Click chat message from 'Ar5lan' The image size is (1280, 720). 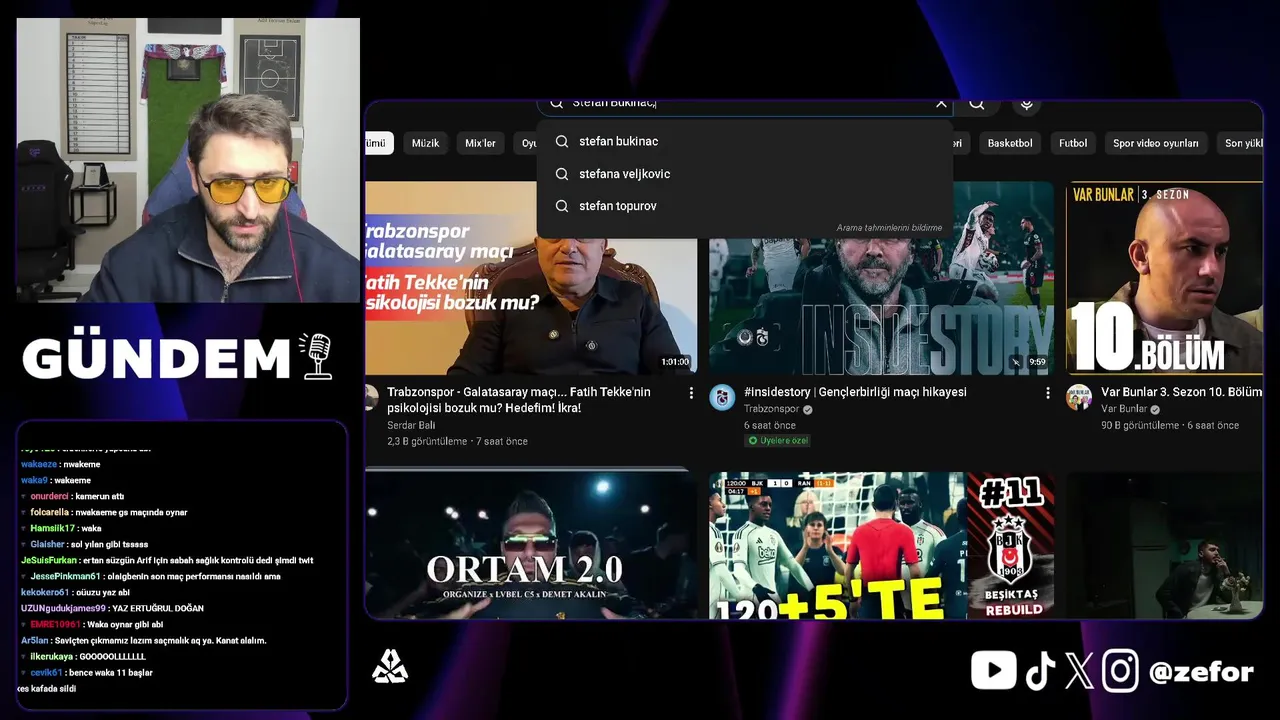[143, 640]
